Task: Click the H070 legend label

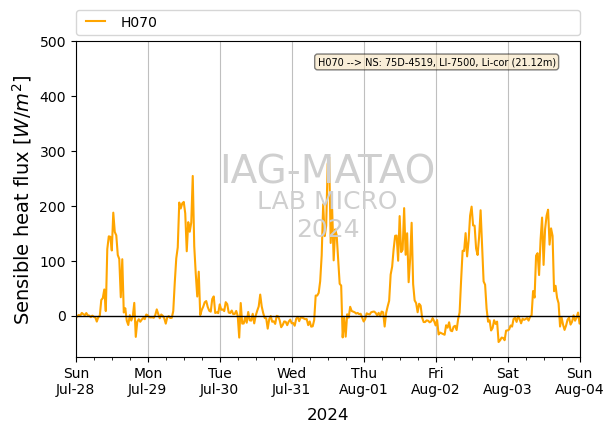Action: pyautogui.click(x=139, y=22)
